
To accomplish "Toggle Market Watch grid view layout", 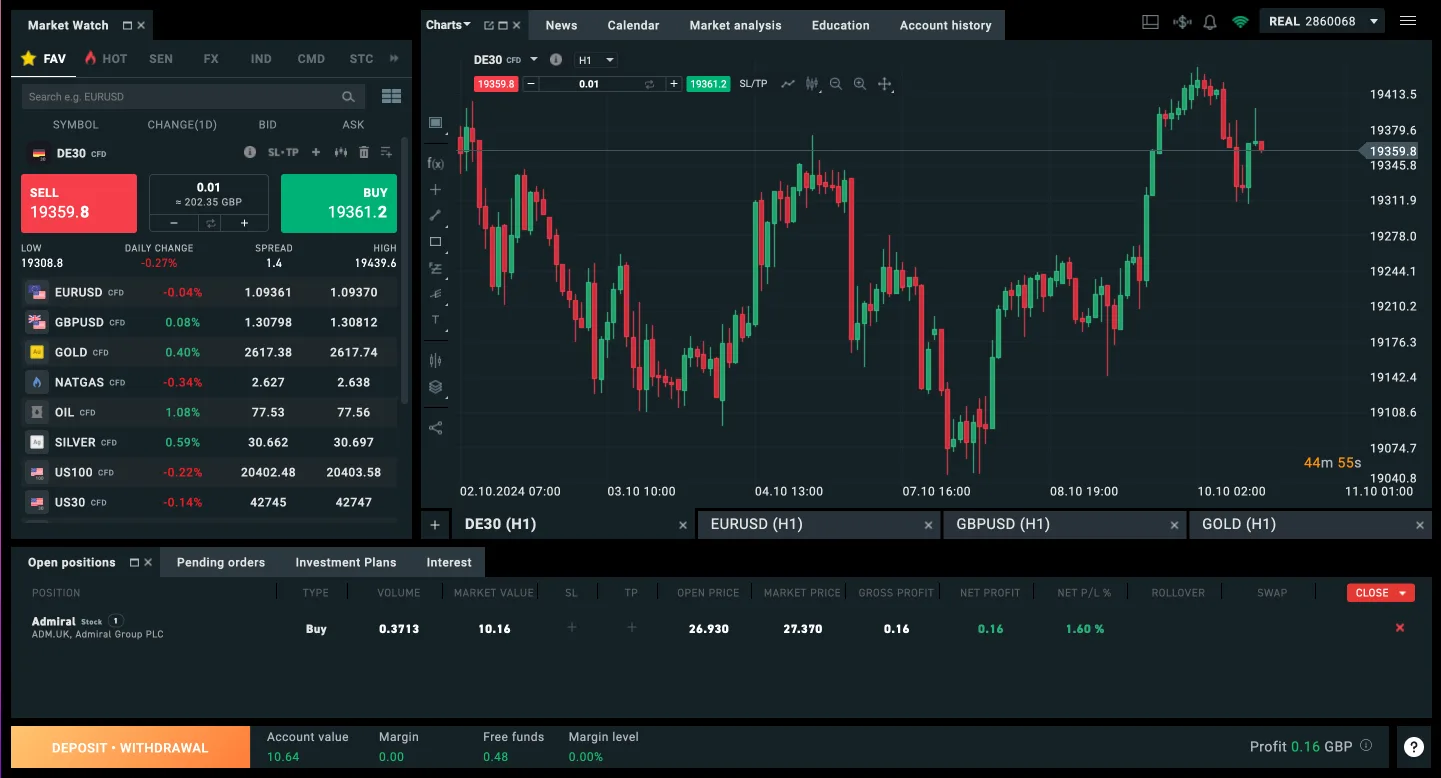I will 391,97.
